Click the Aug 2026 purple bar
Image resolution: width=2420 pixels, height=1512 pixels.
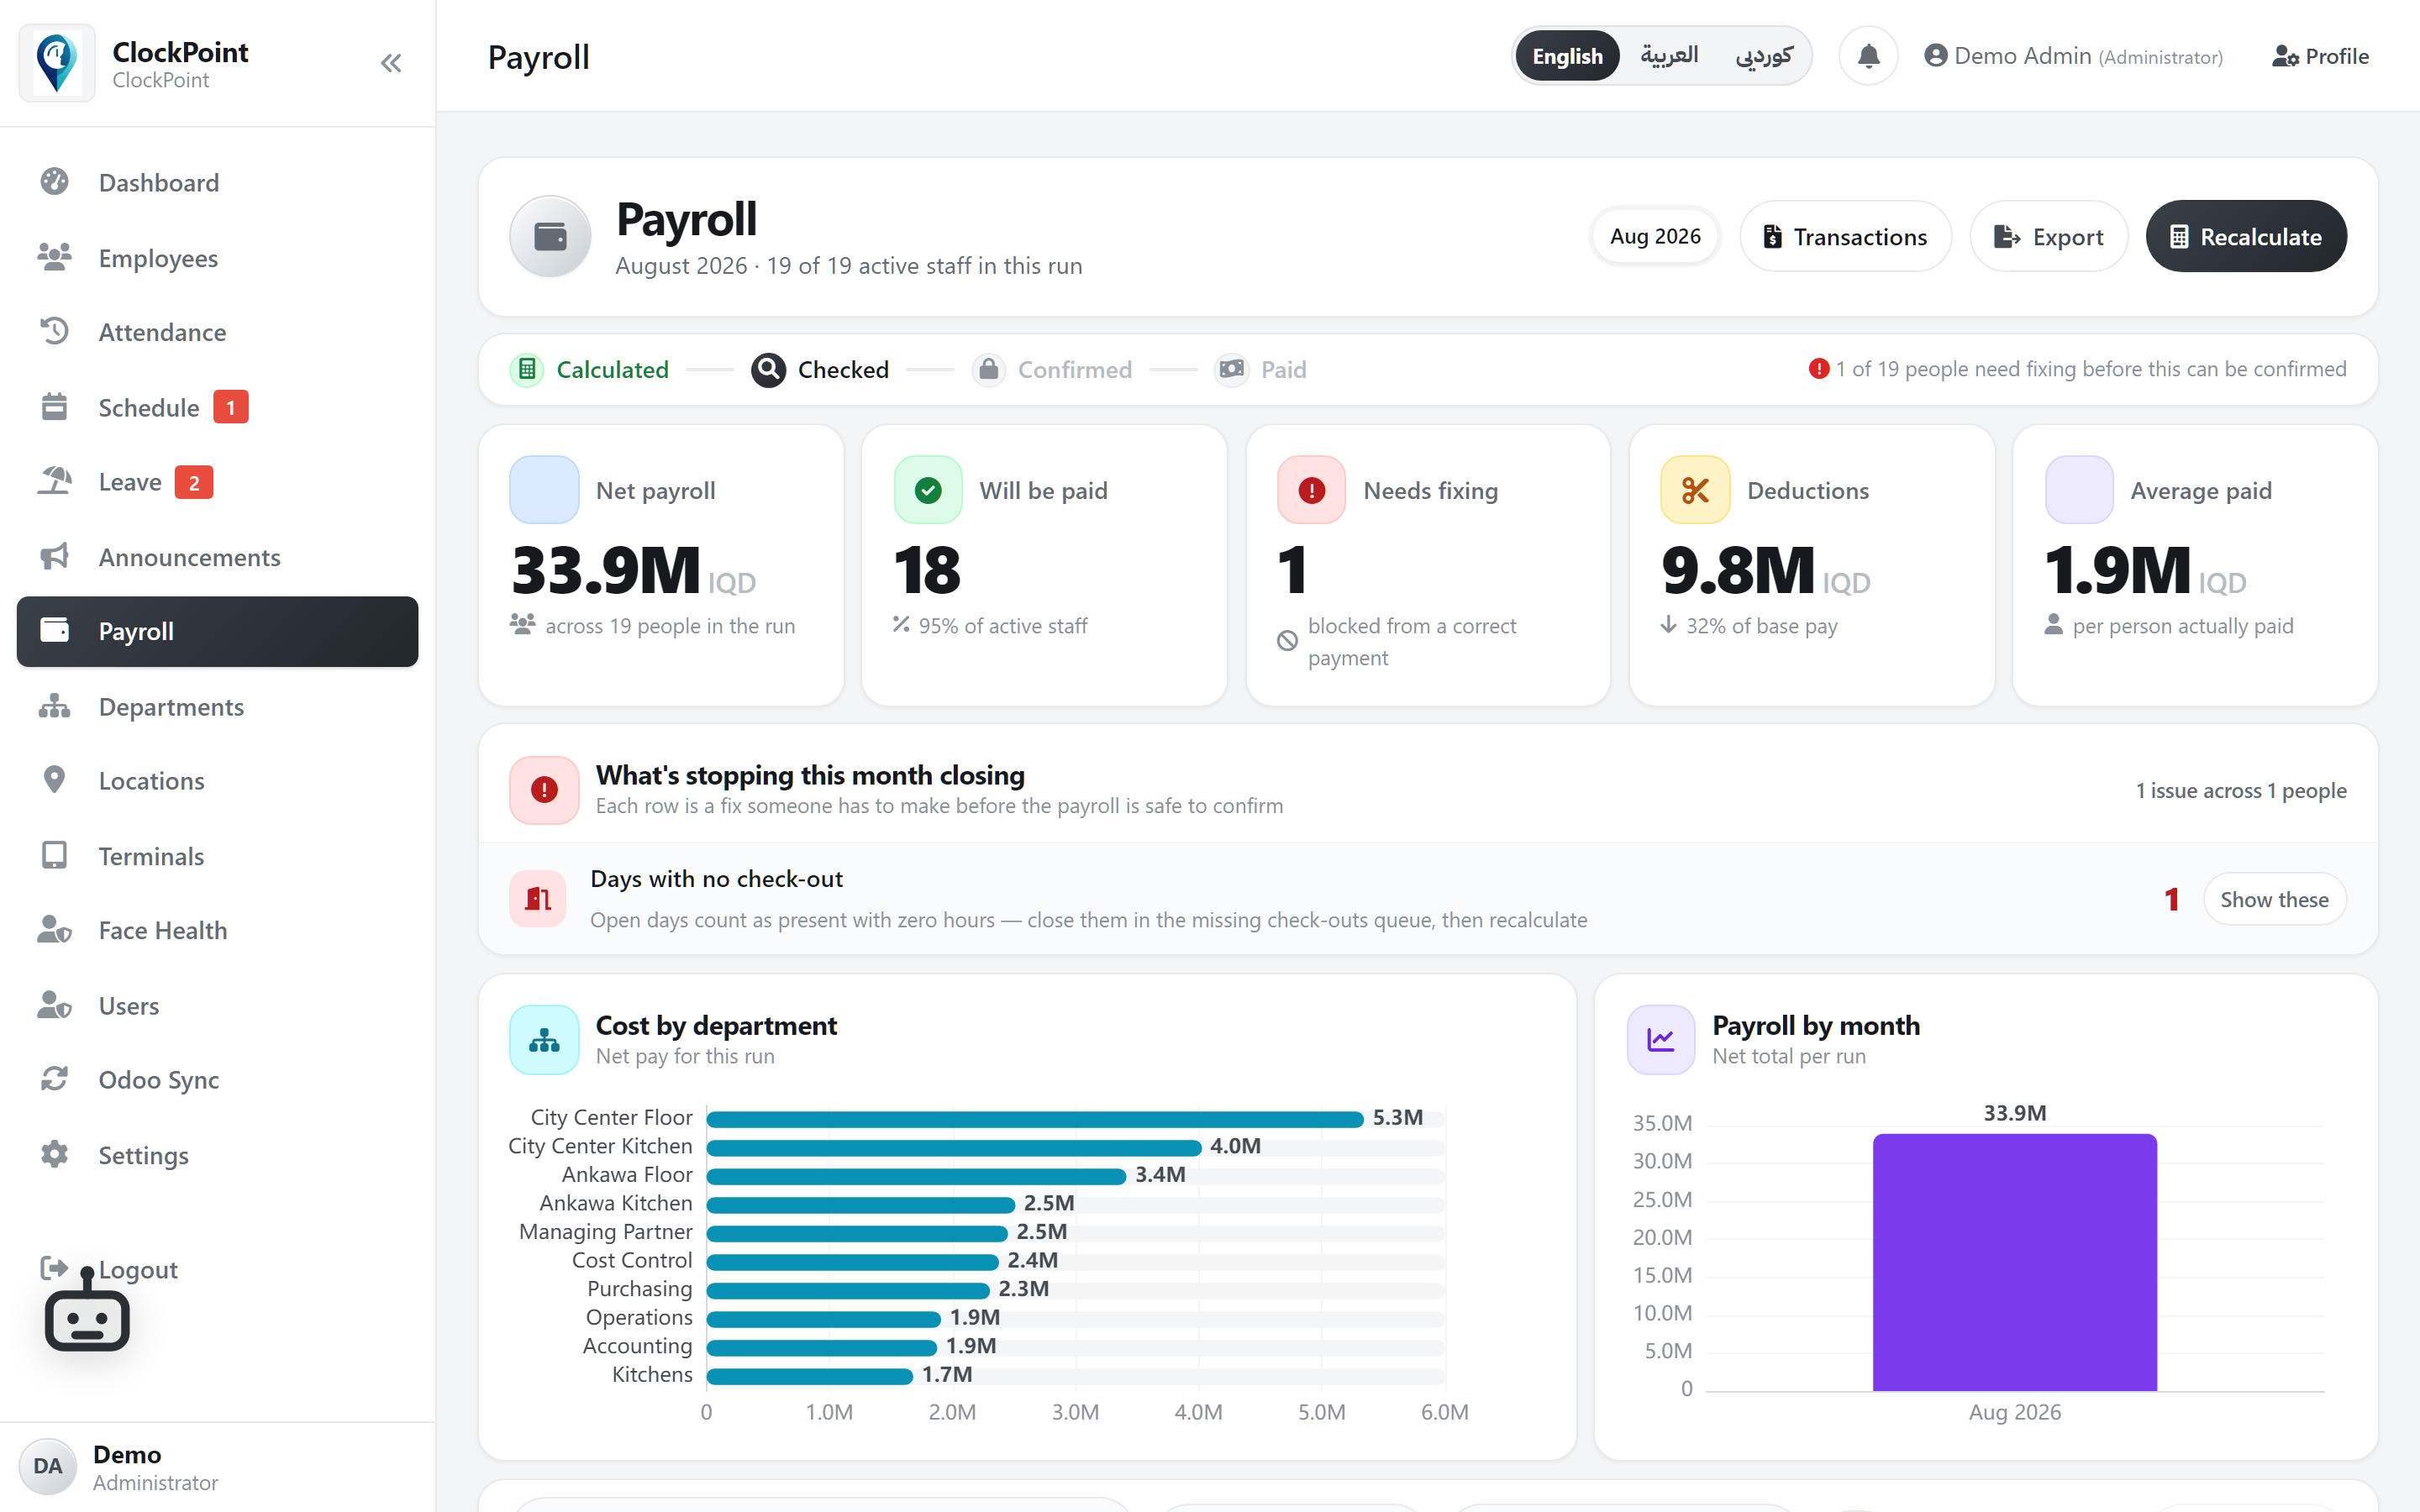pos(2014,1262)
